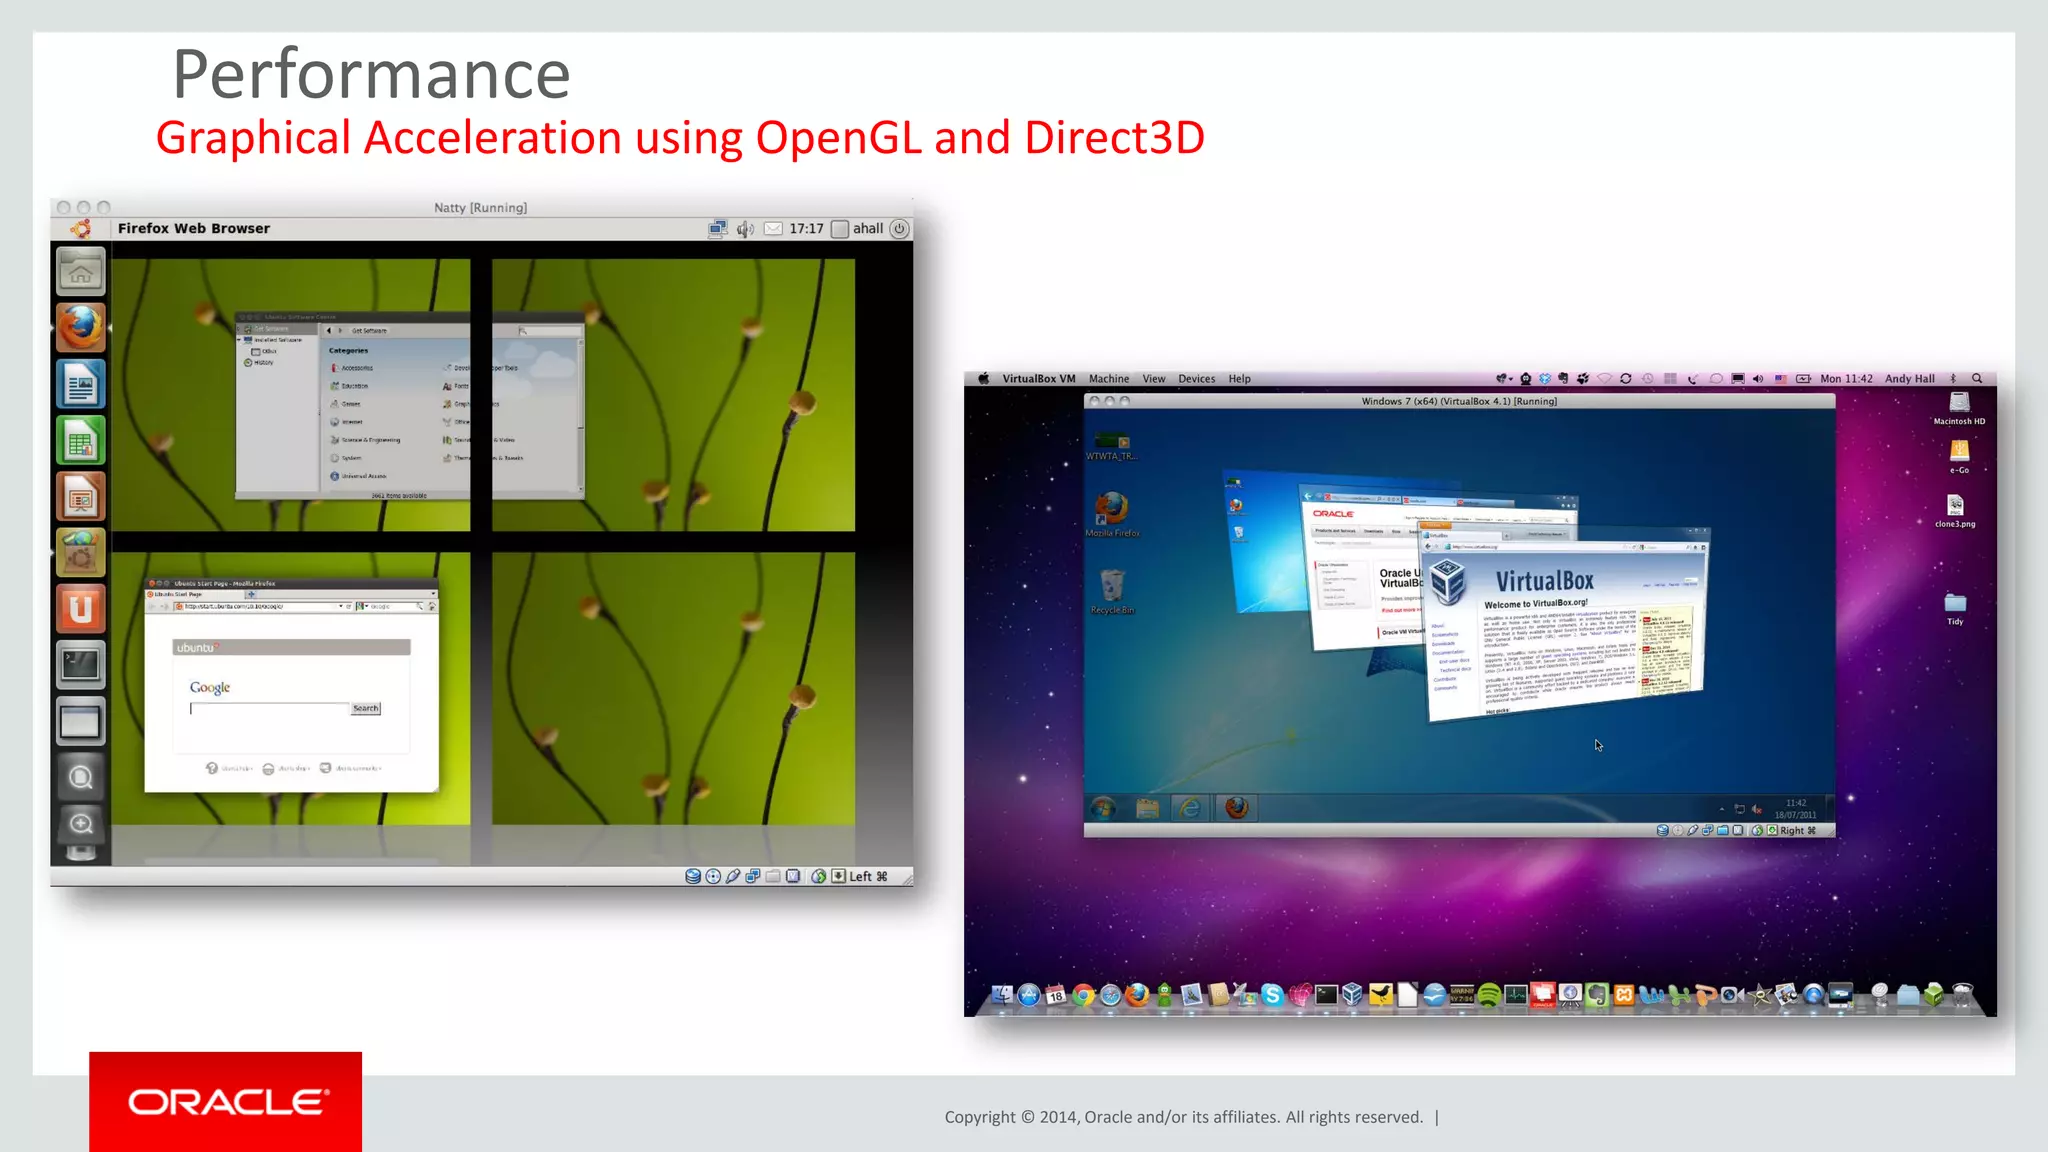Open the Devices menu in the VirtualBox menu bar
The height and width of the screenshot is (1152, 2048).
pos(1196,379)
